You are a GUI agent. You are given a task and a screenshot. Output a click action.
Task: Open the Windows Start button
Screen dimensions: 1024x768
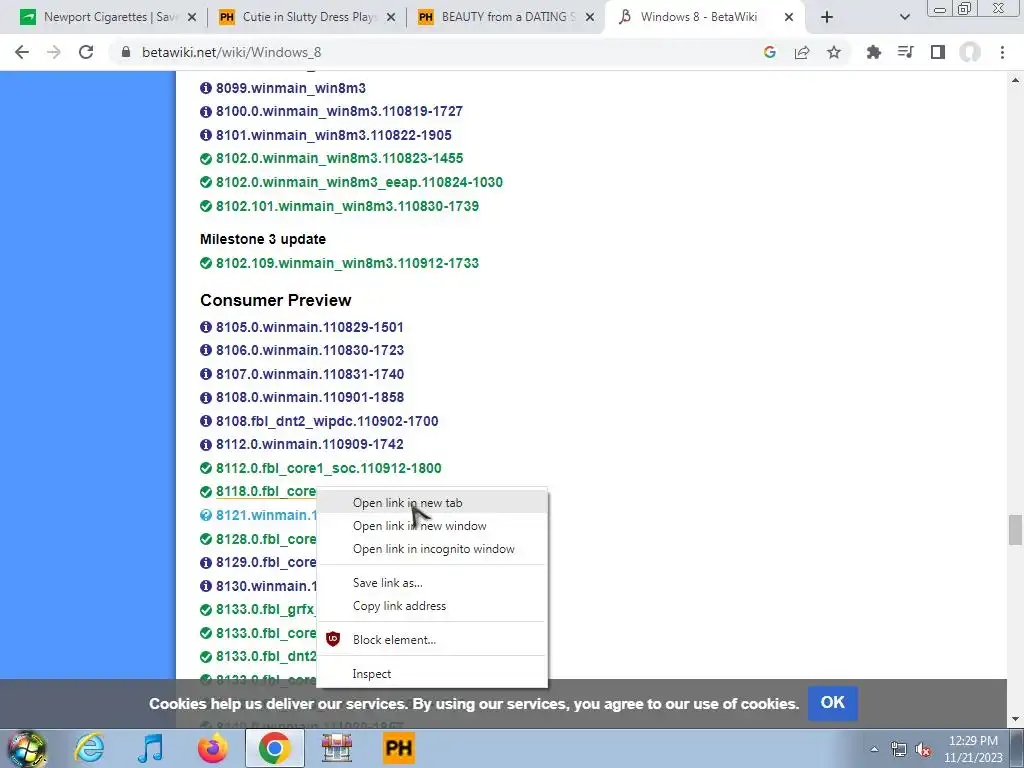pos(26,748)
